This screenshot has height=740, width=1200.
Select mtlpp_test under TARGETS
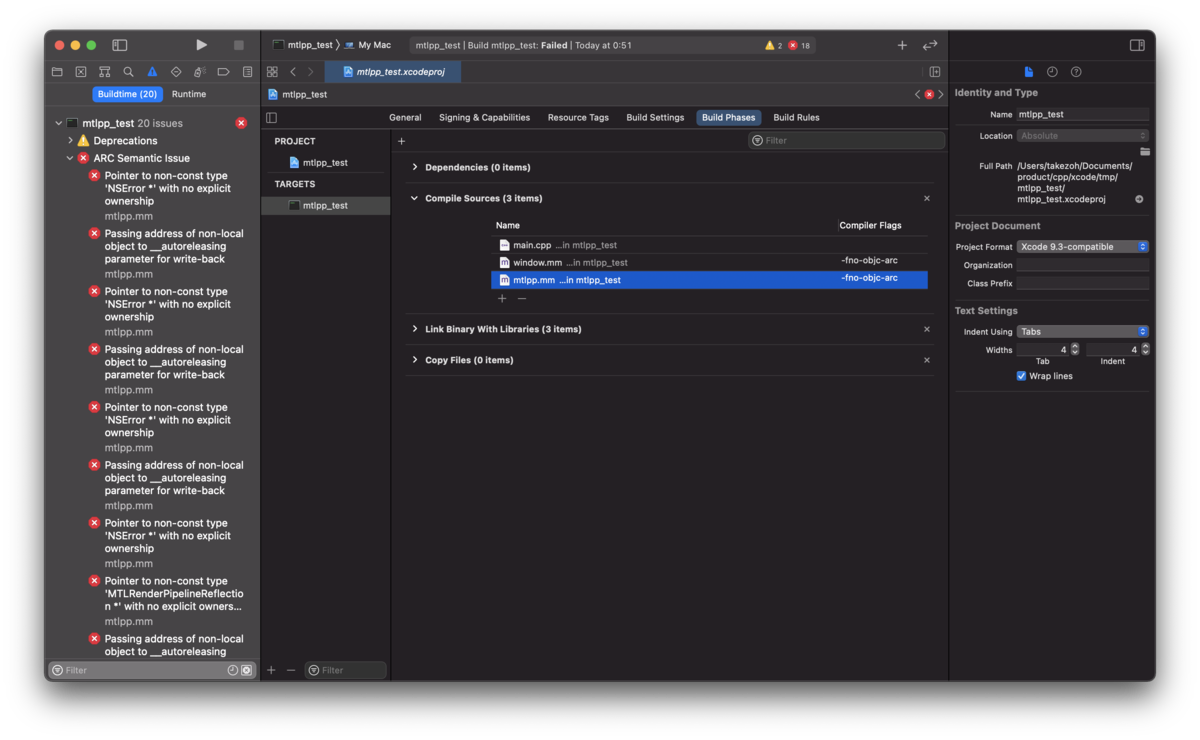point(325,205)
